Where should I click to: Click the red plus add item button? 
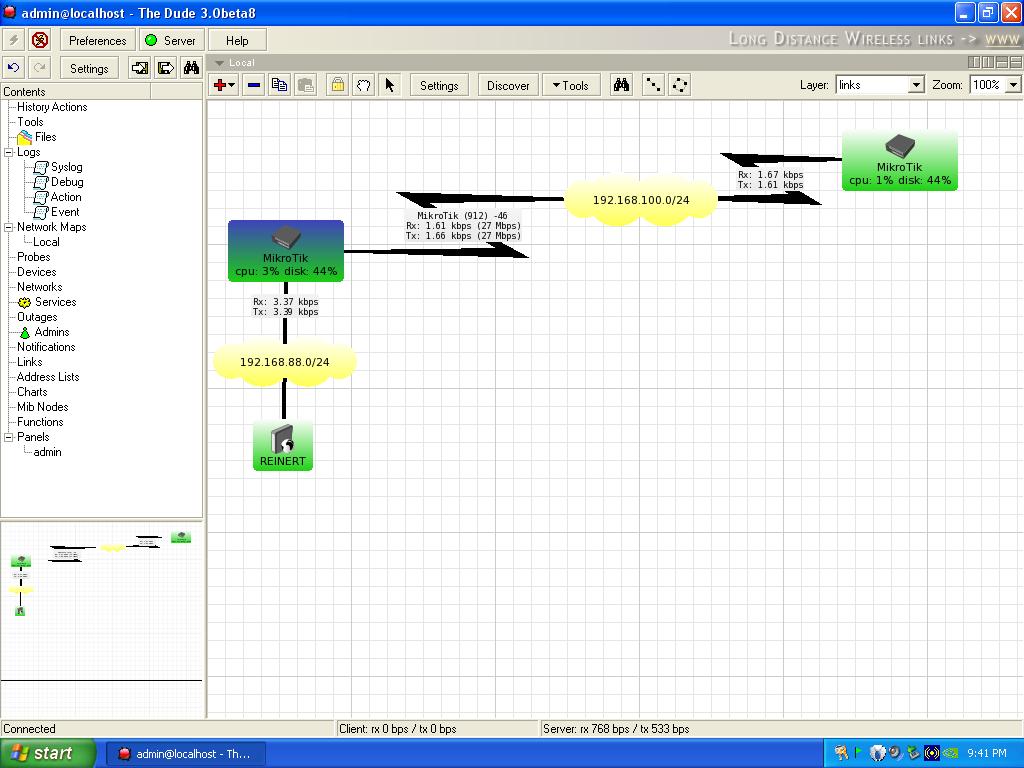pos(224,85)
